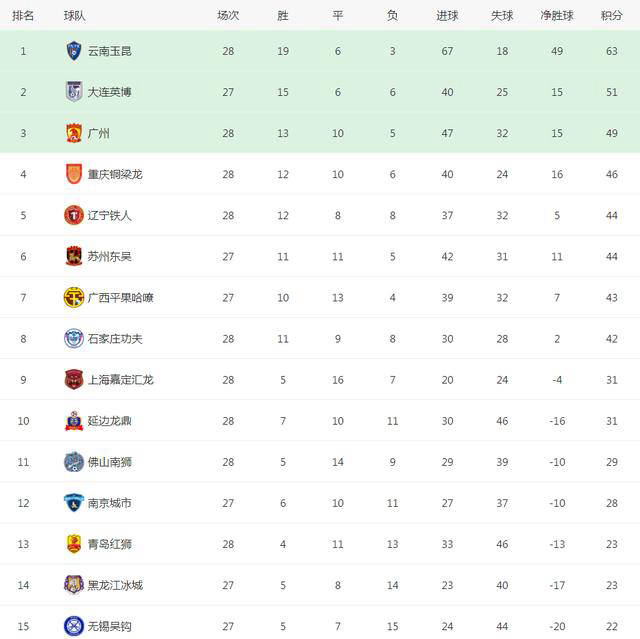640x639 pixels.
Task: Click the 石家庄功夫 circular logo
Action: pyautogui.click(x=74, y=339)
